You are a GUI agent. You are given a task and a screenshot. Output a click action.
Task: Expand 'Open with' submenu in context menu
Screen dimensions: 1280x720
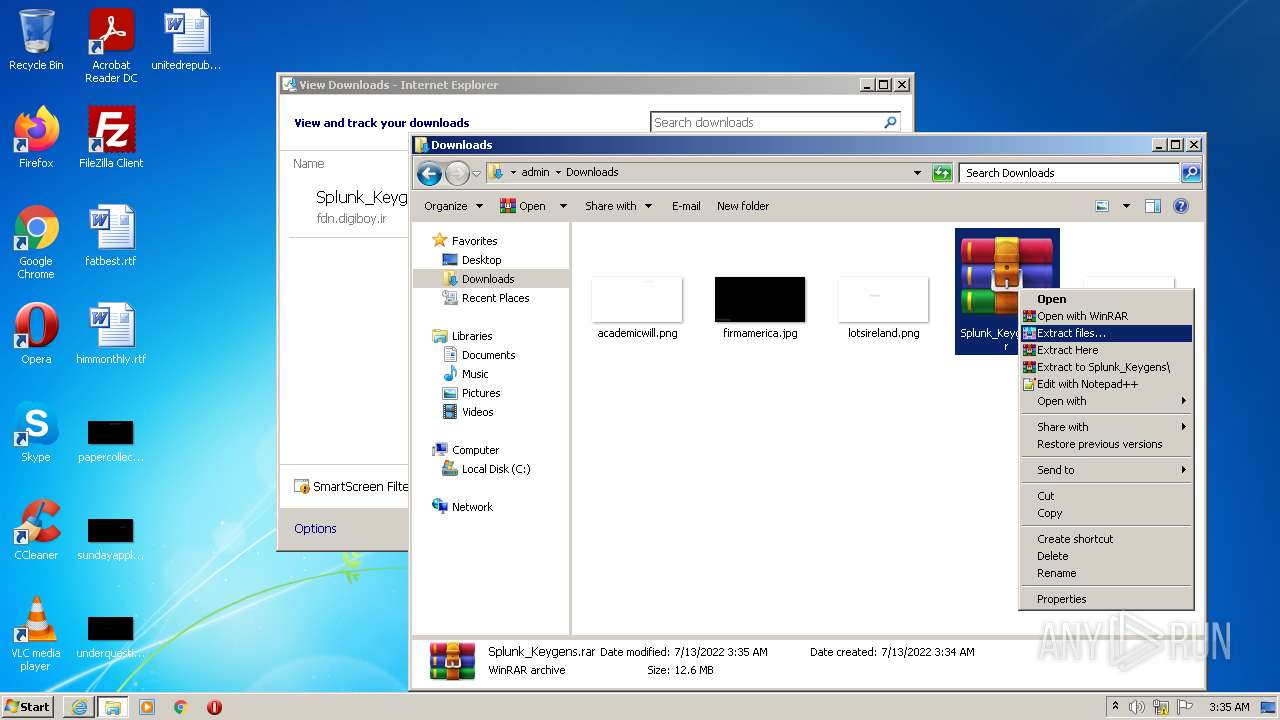click(x=1106, y=401)
